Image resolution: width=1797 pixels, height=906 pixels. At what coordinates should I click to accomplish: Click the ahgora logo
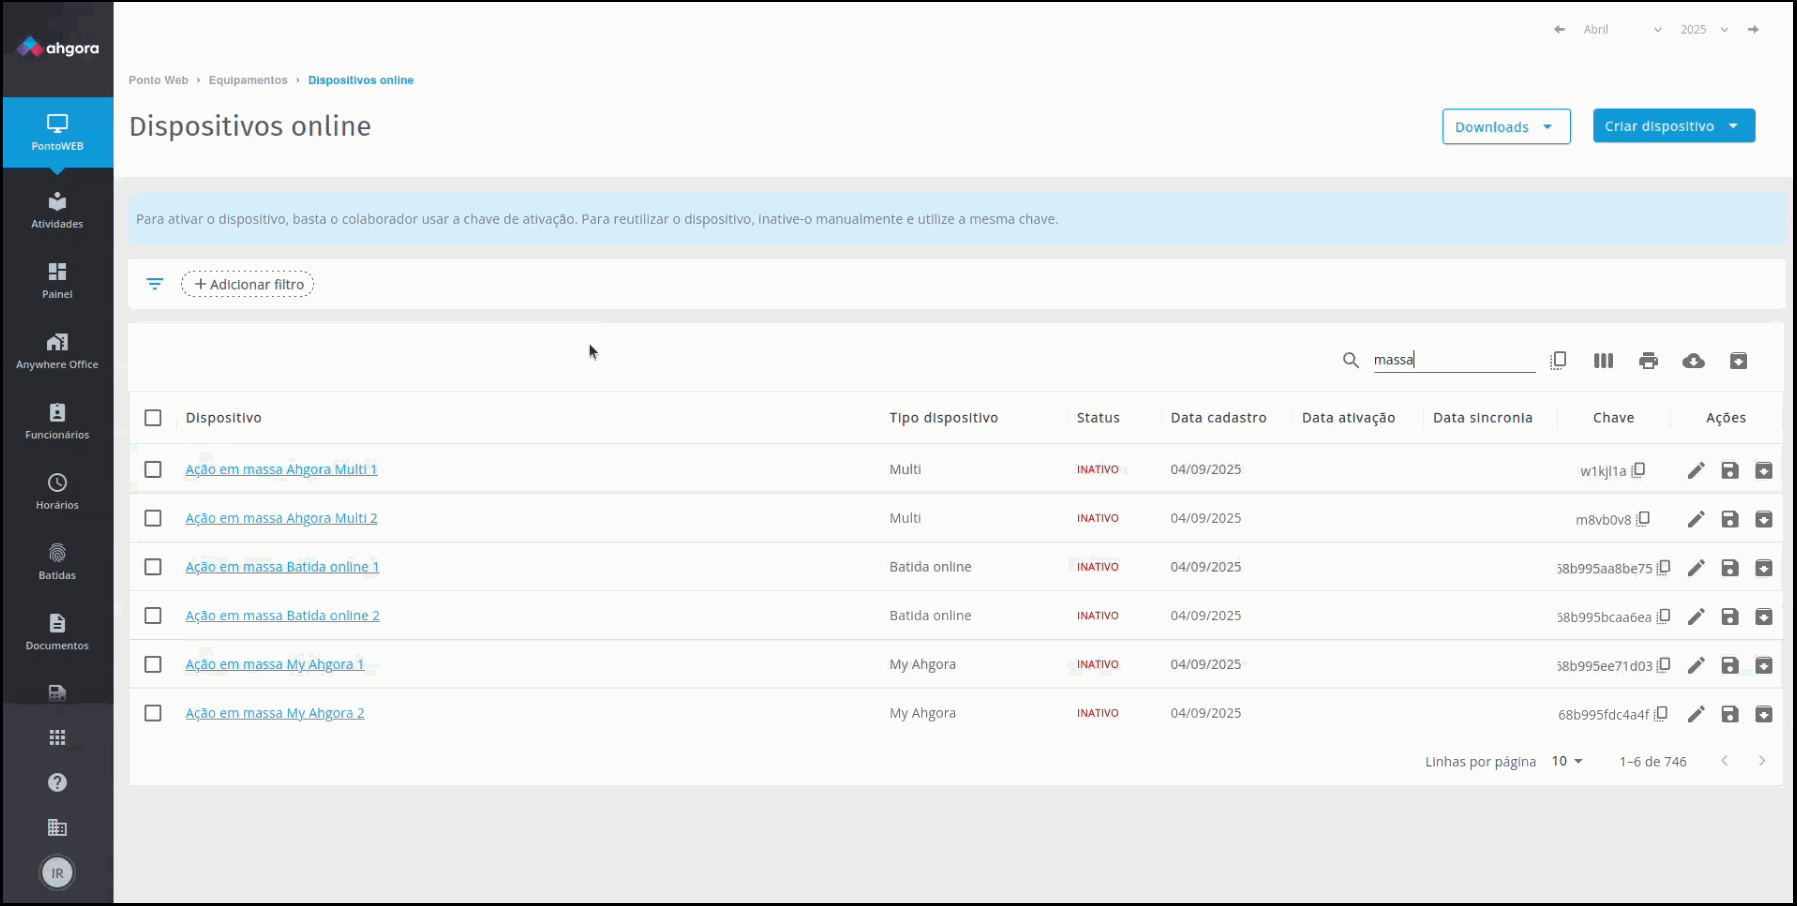point(58,48)
